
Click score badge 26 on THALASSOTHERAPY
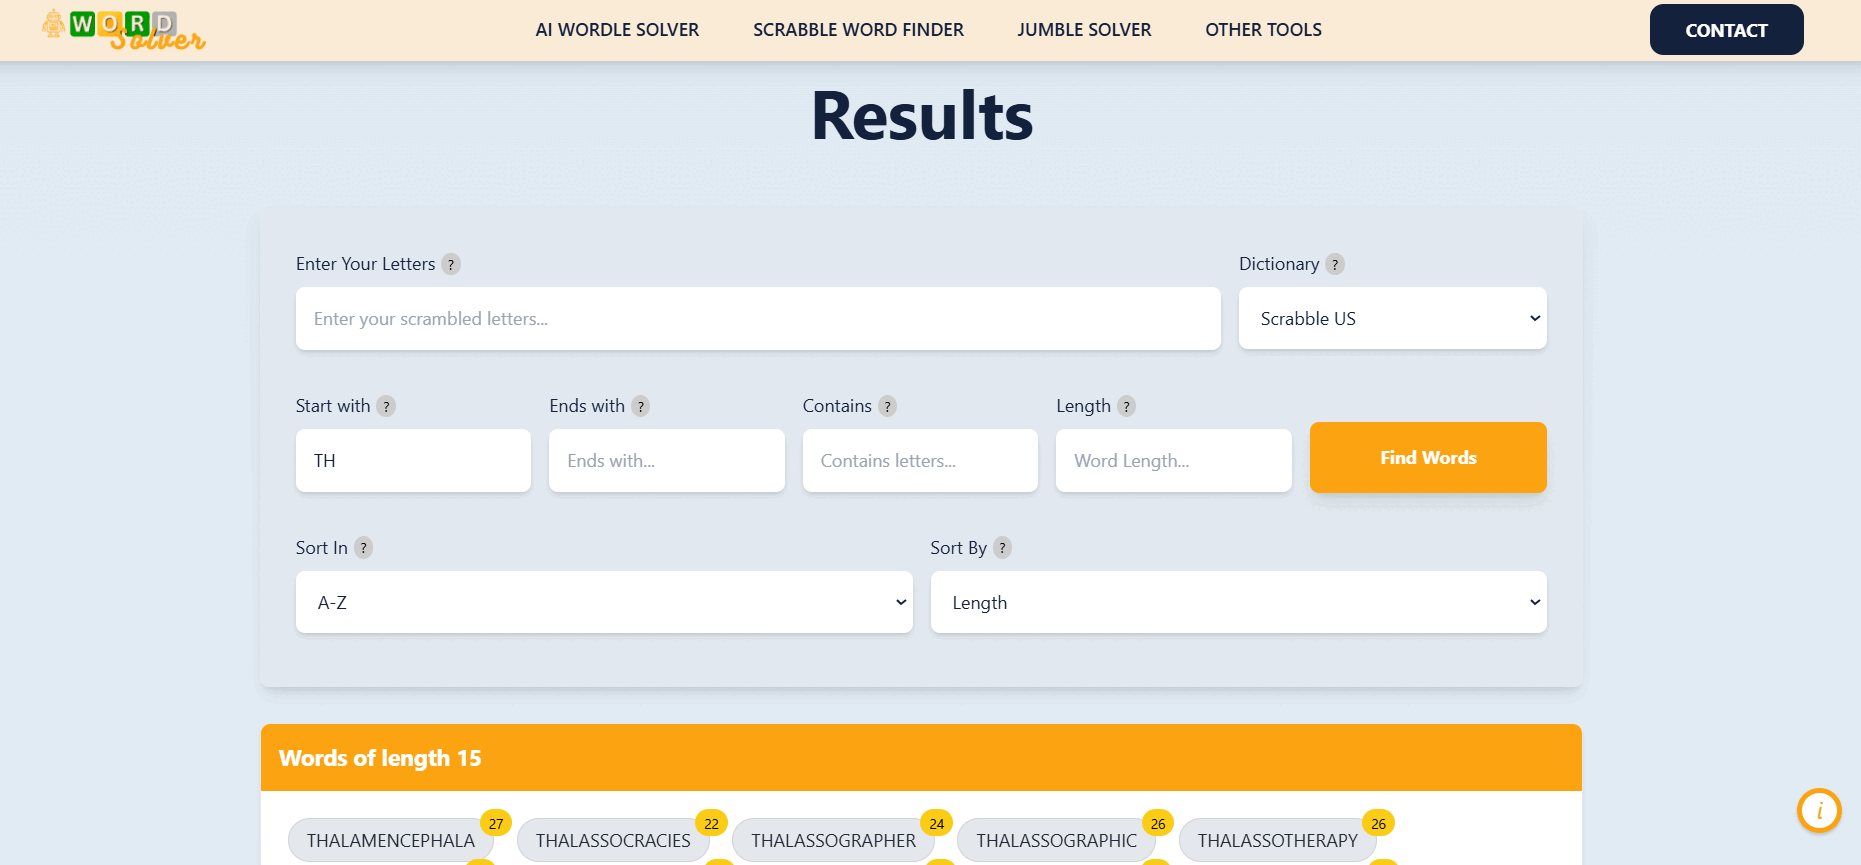click(x=1378, y=824)
